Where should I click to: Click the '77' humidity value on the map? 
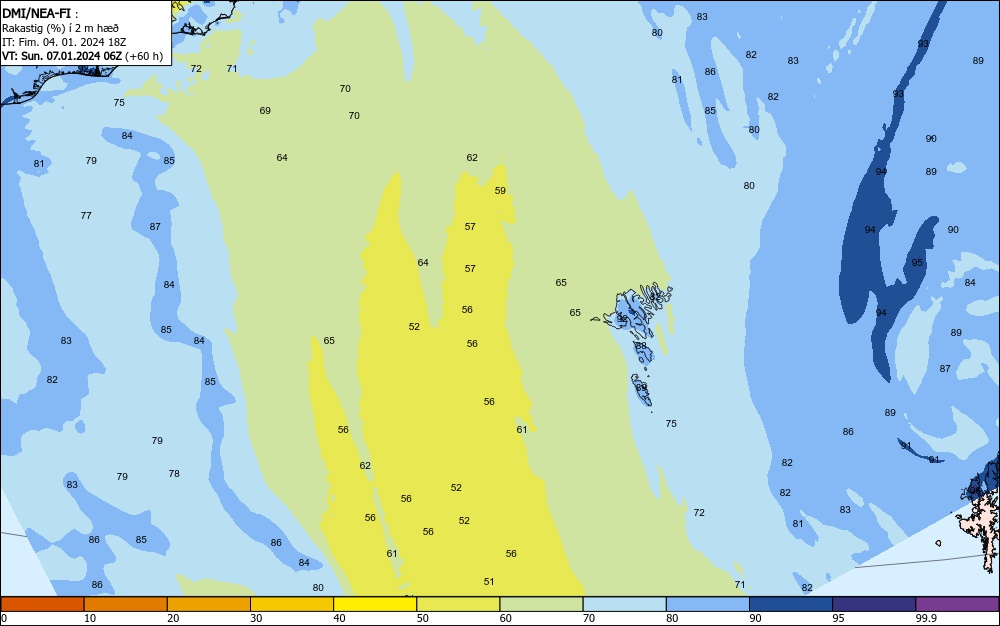[x=86, y=215]
